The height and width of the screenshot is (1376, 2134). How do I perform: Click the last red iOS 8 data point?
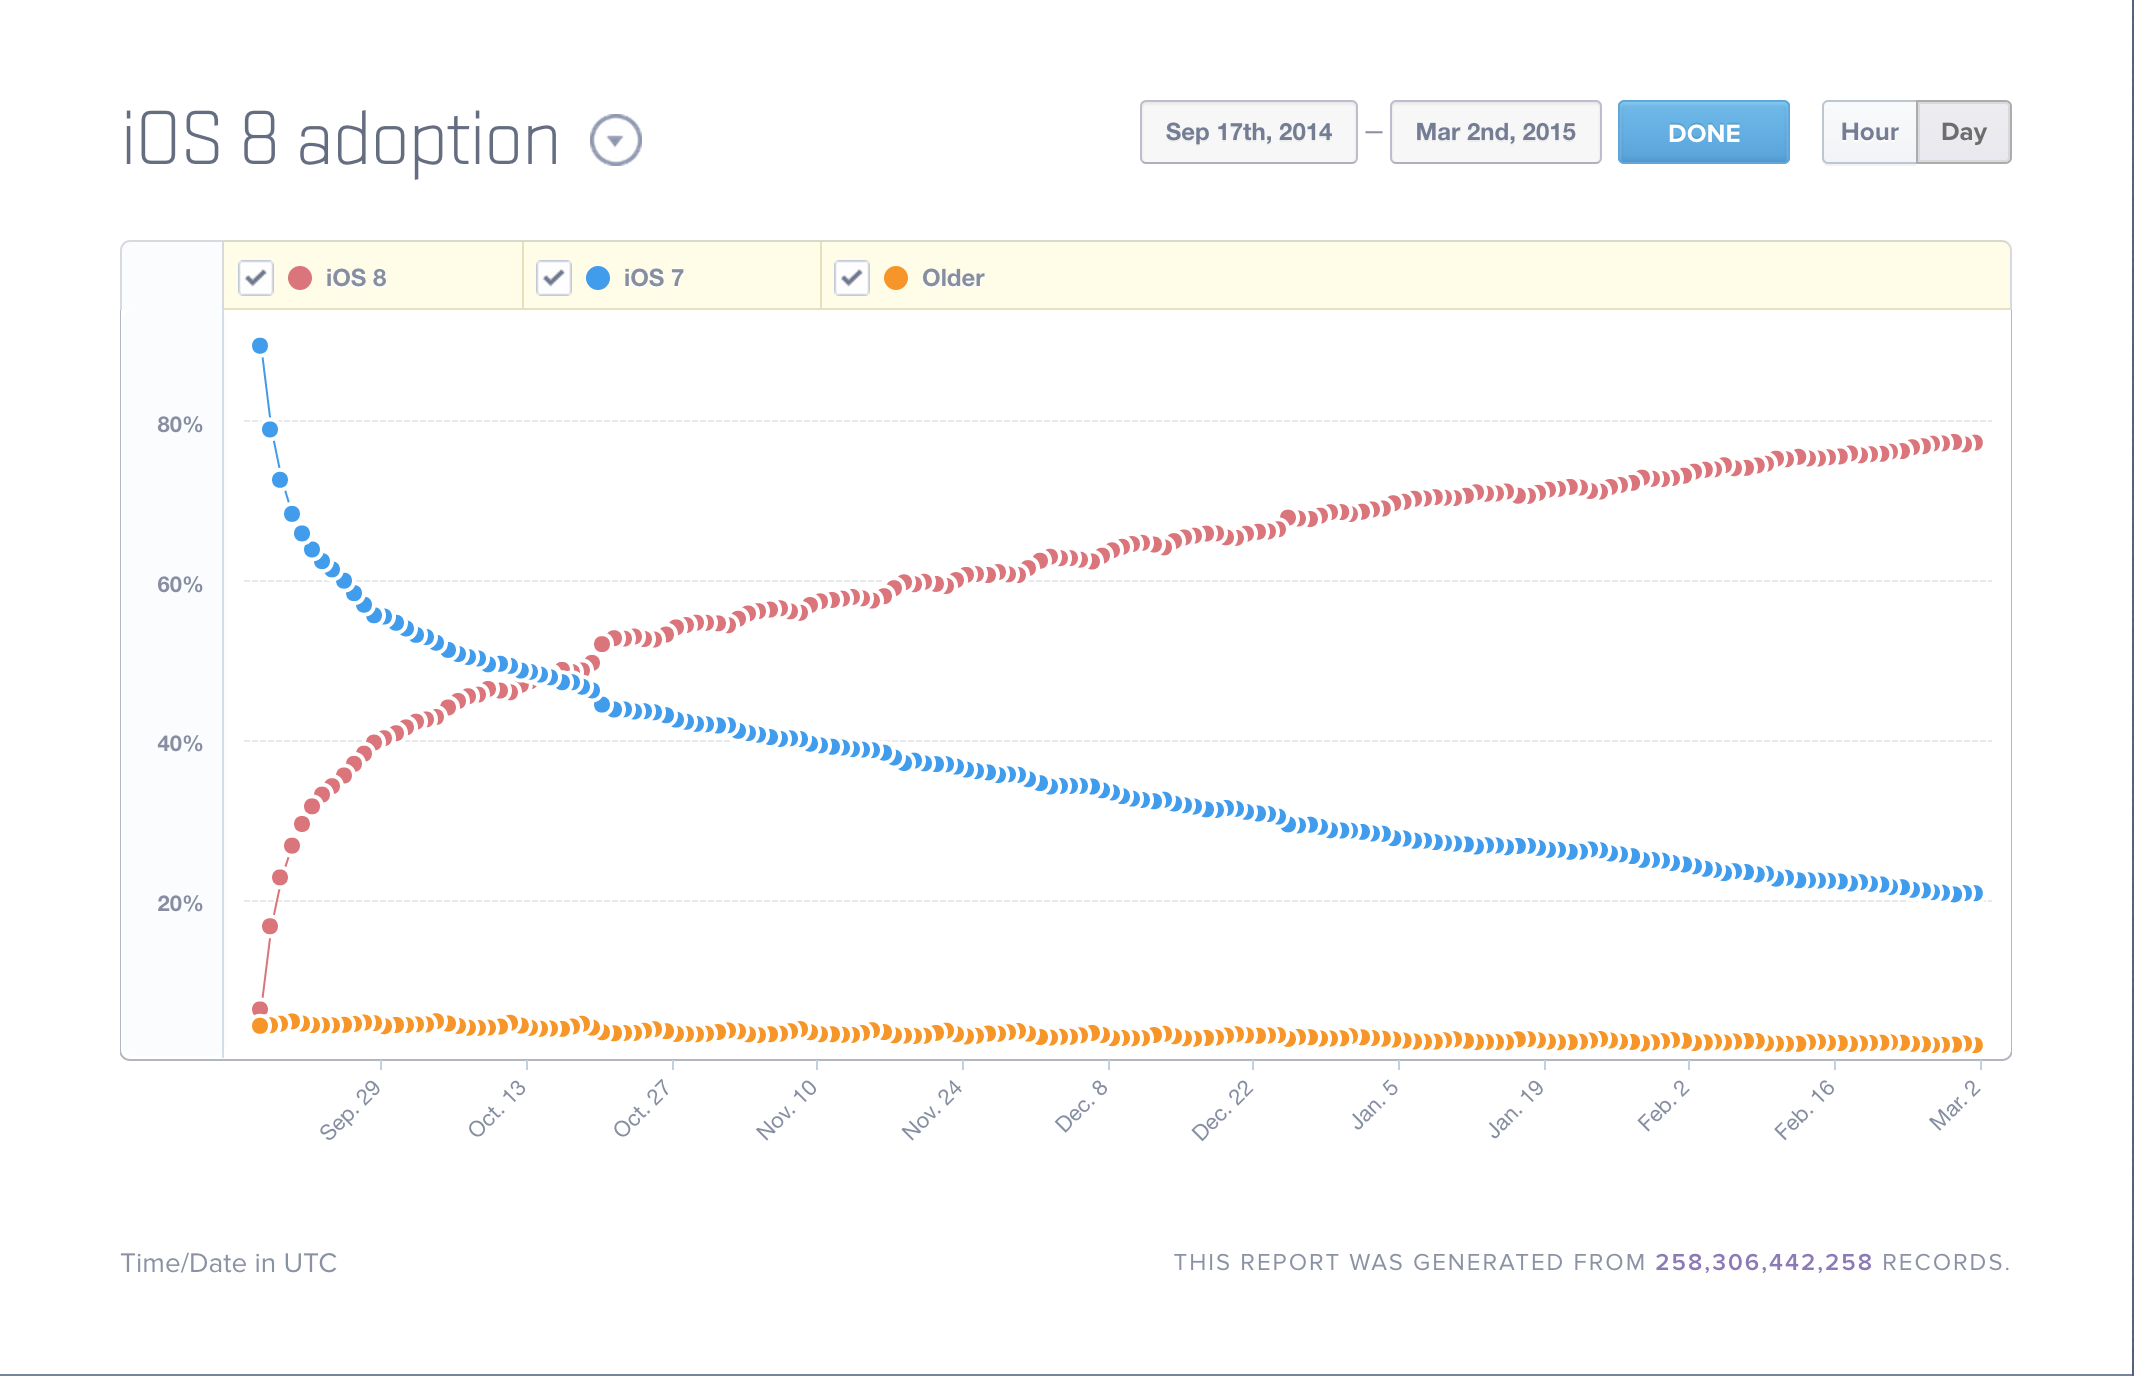point(1975,443)
